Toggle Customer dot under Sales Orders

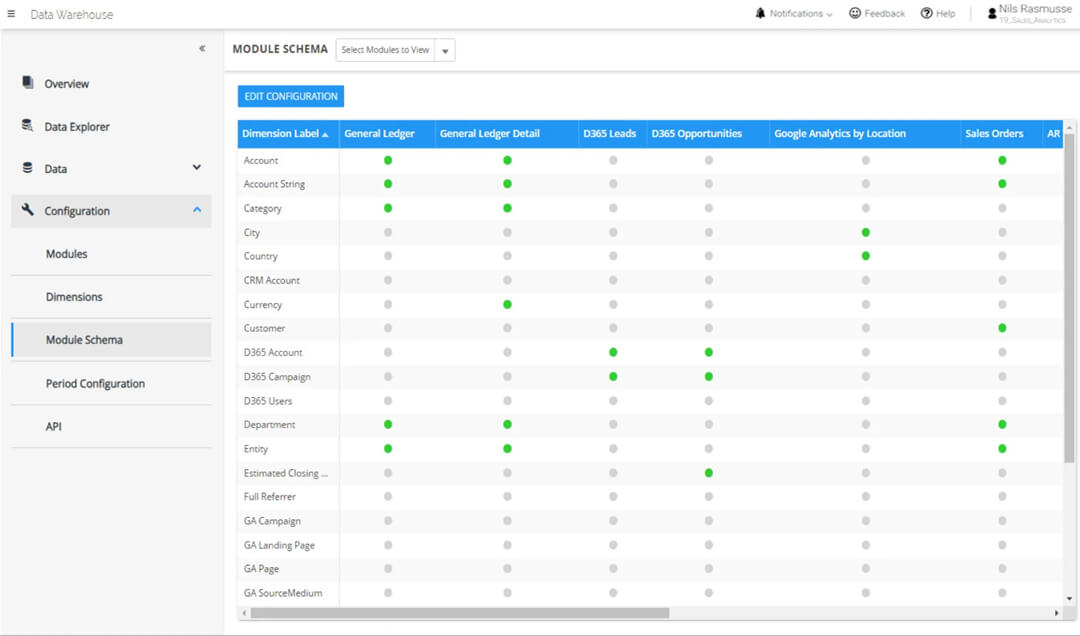coord(1002,328)
